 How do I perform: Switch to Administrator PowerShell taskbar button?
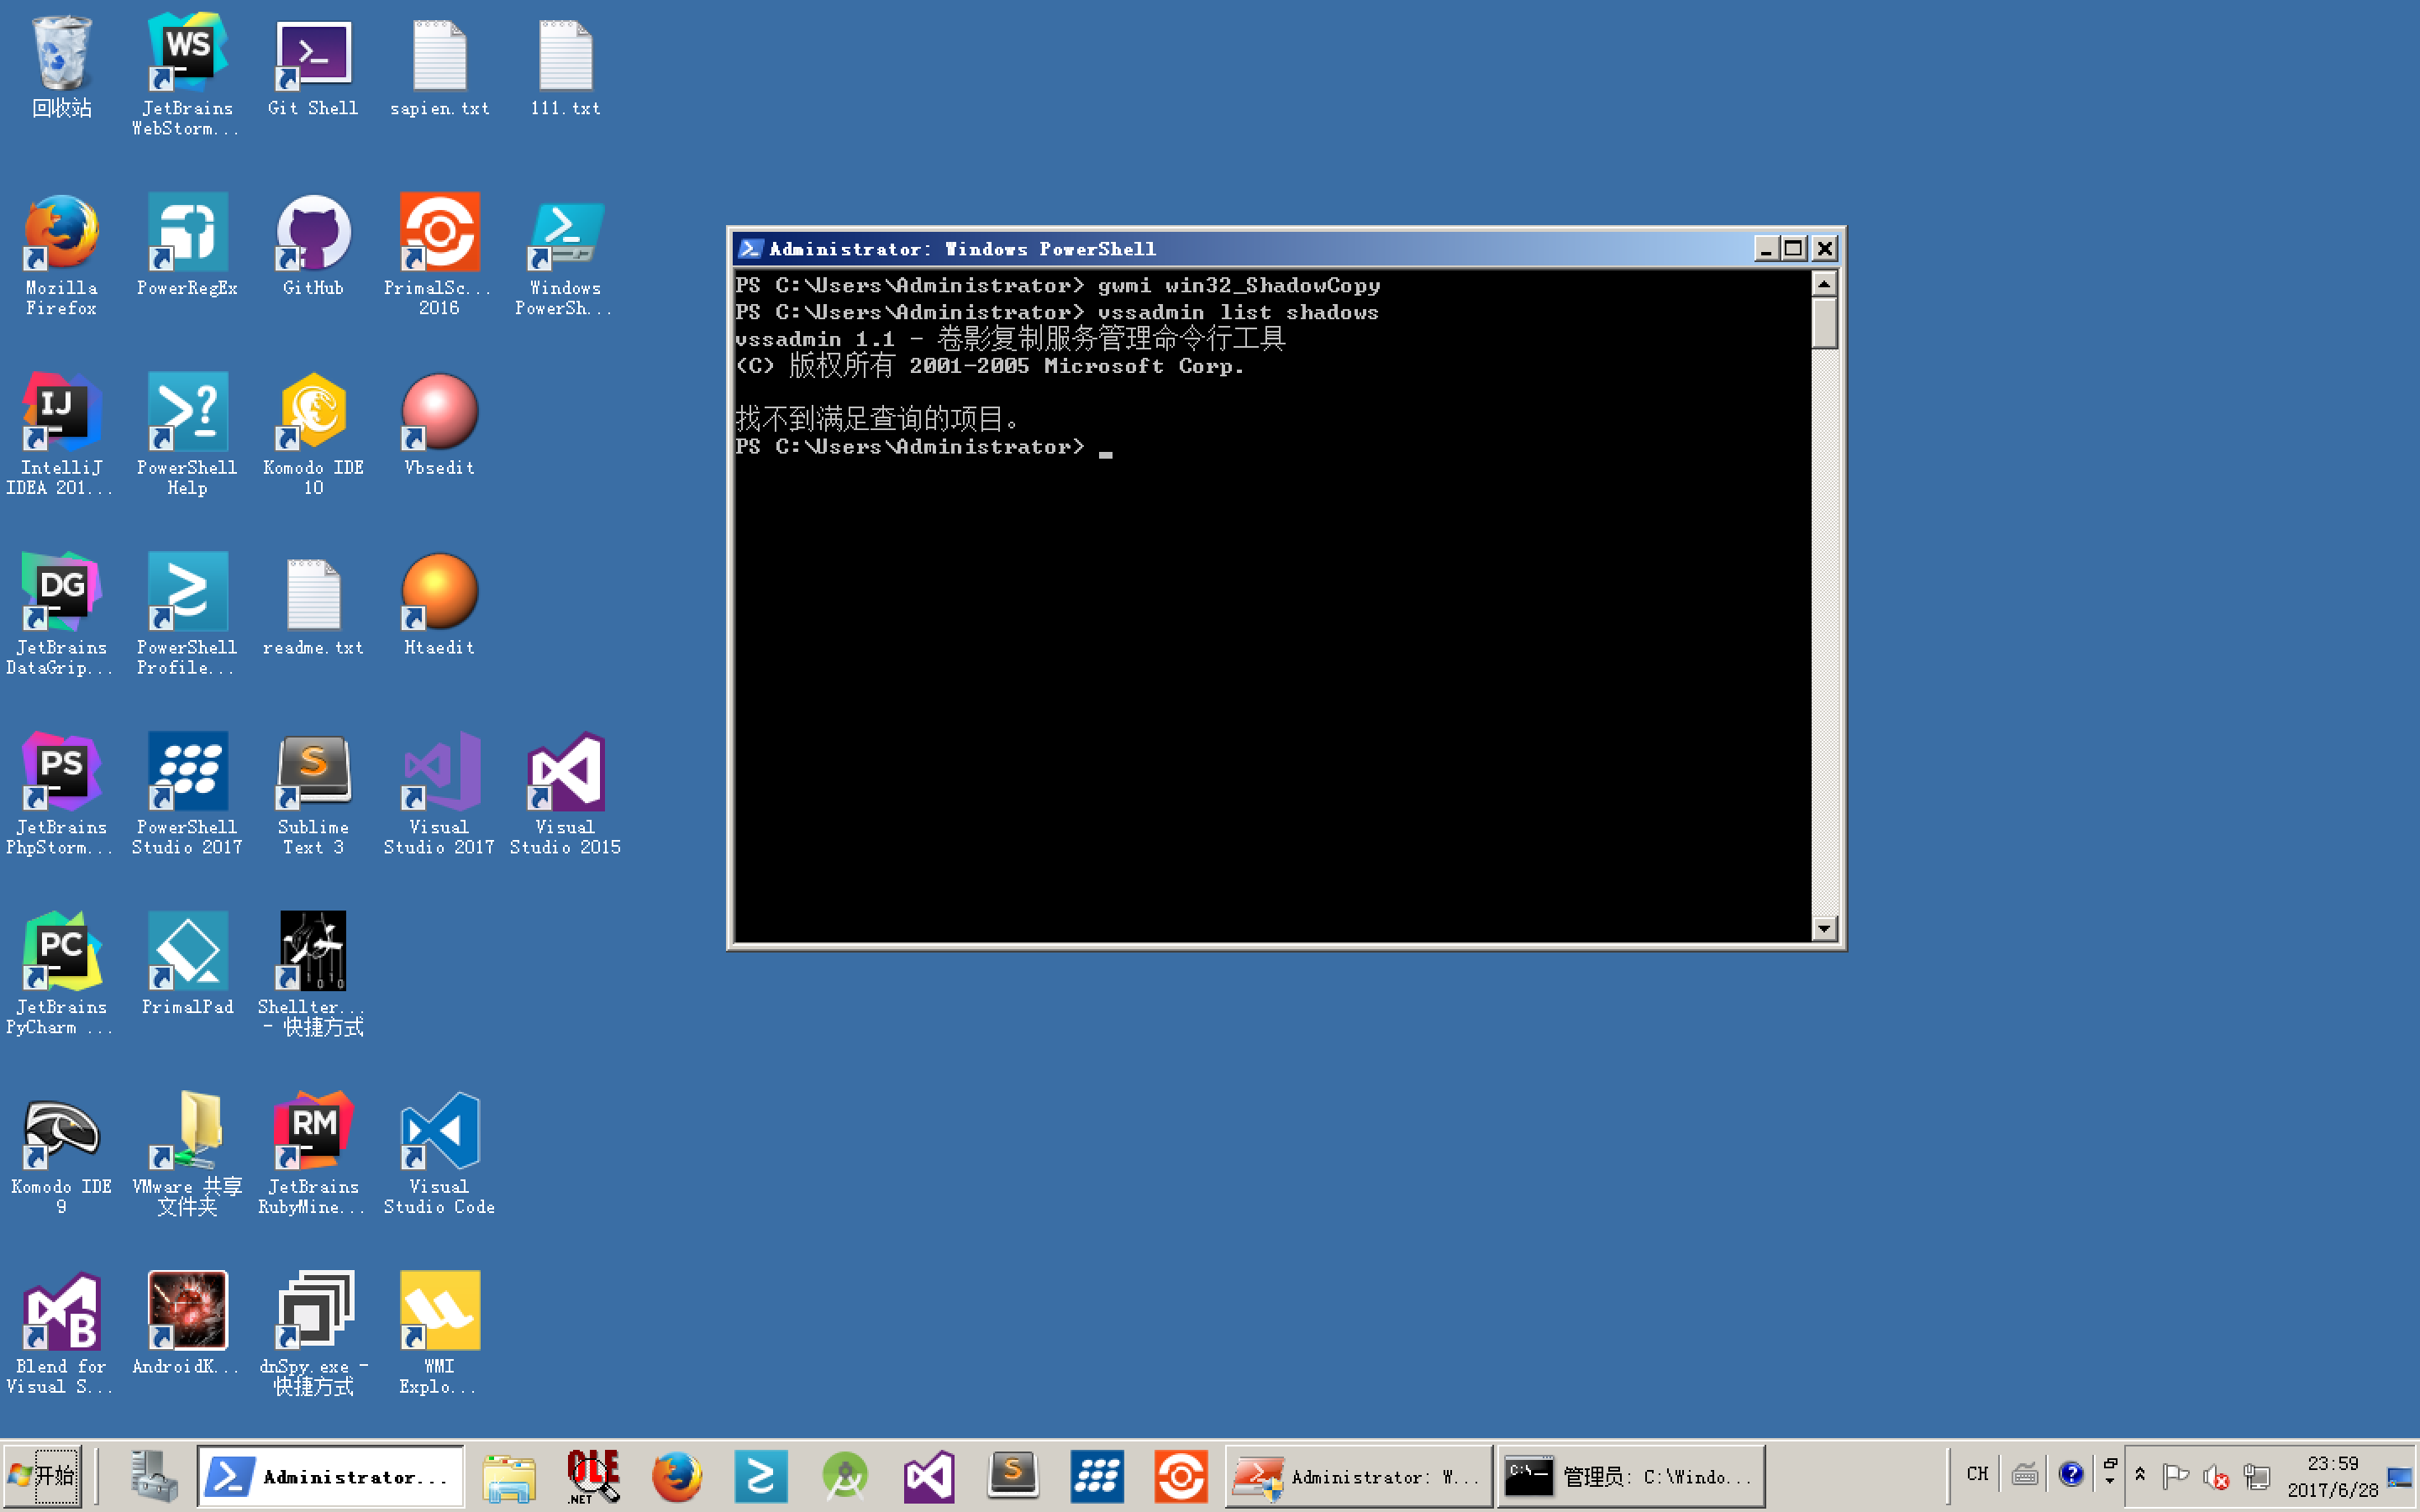[x=330, y=1476]
